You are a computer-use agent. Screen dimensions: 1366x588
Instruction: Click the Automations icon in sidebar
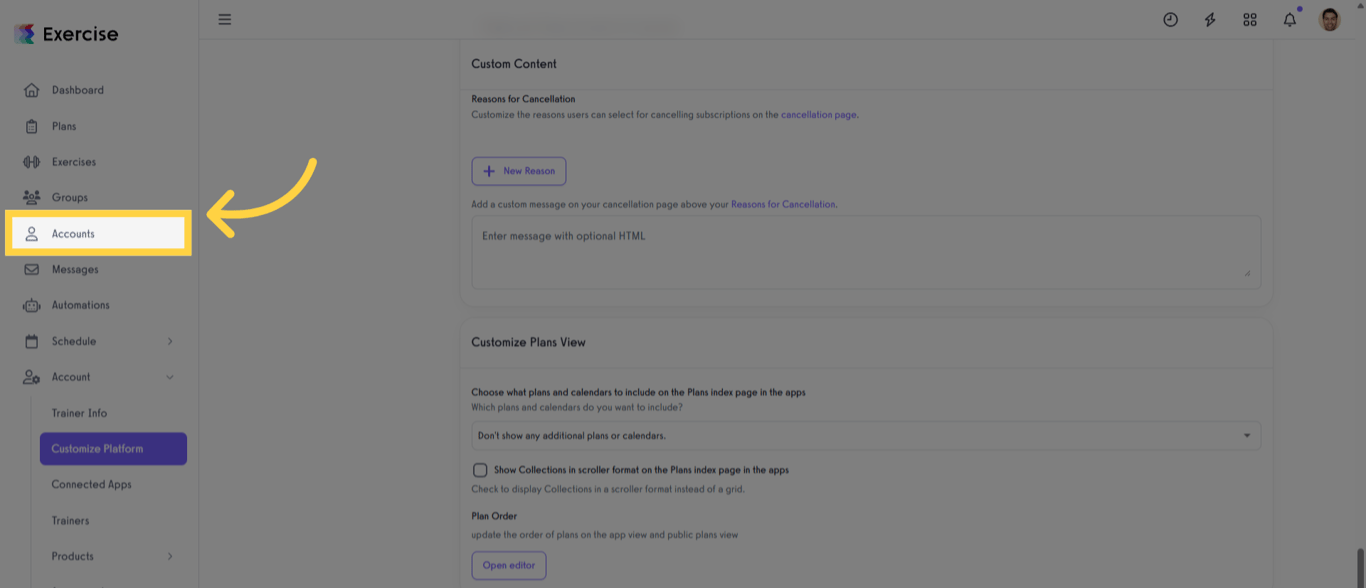(x=31, y=305)
